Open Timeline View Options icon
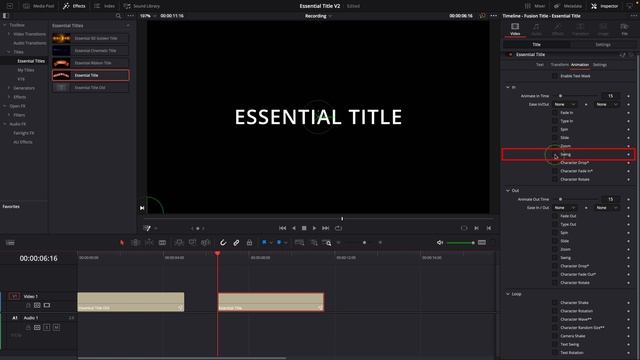640x360 pixels. click(x=10, y=243)
